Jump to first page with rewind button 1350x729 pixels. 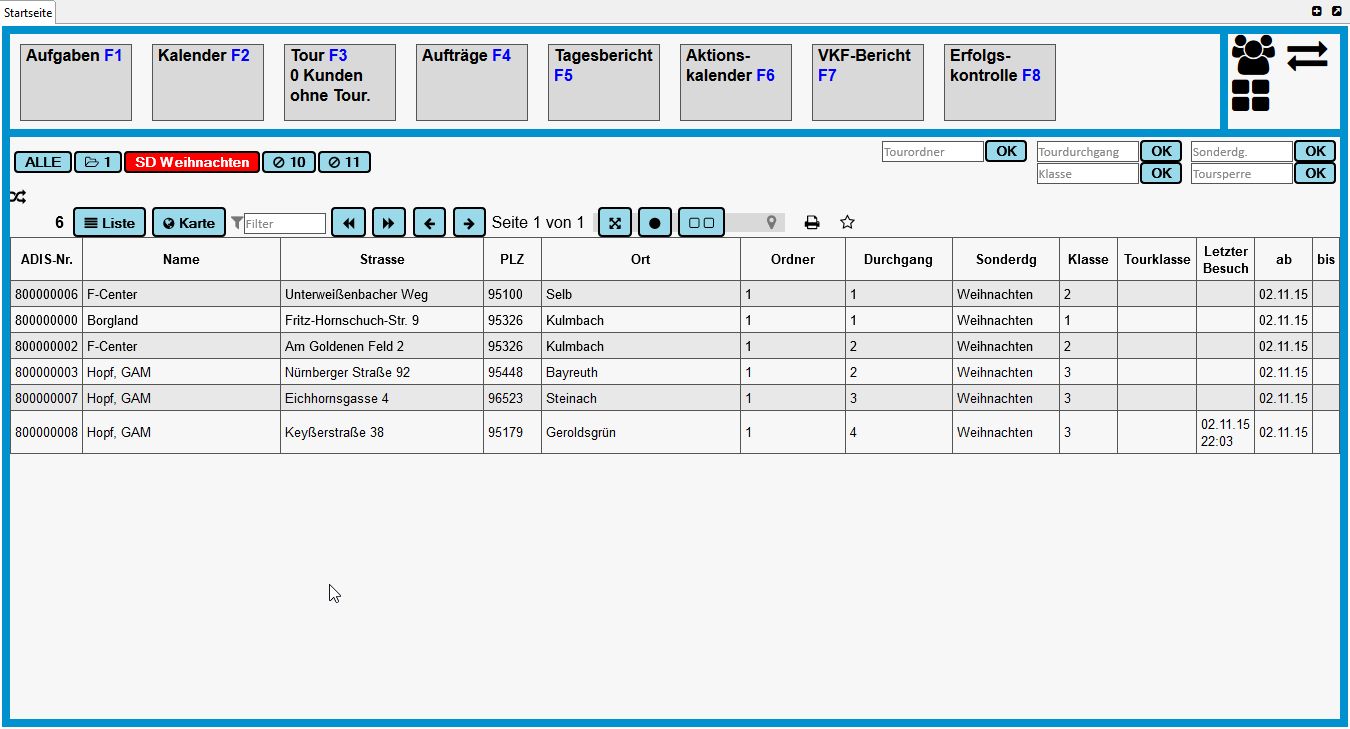348,223
